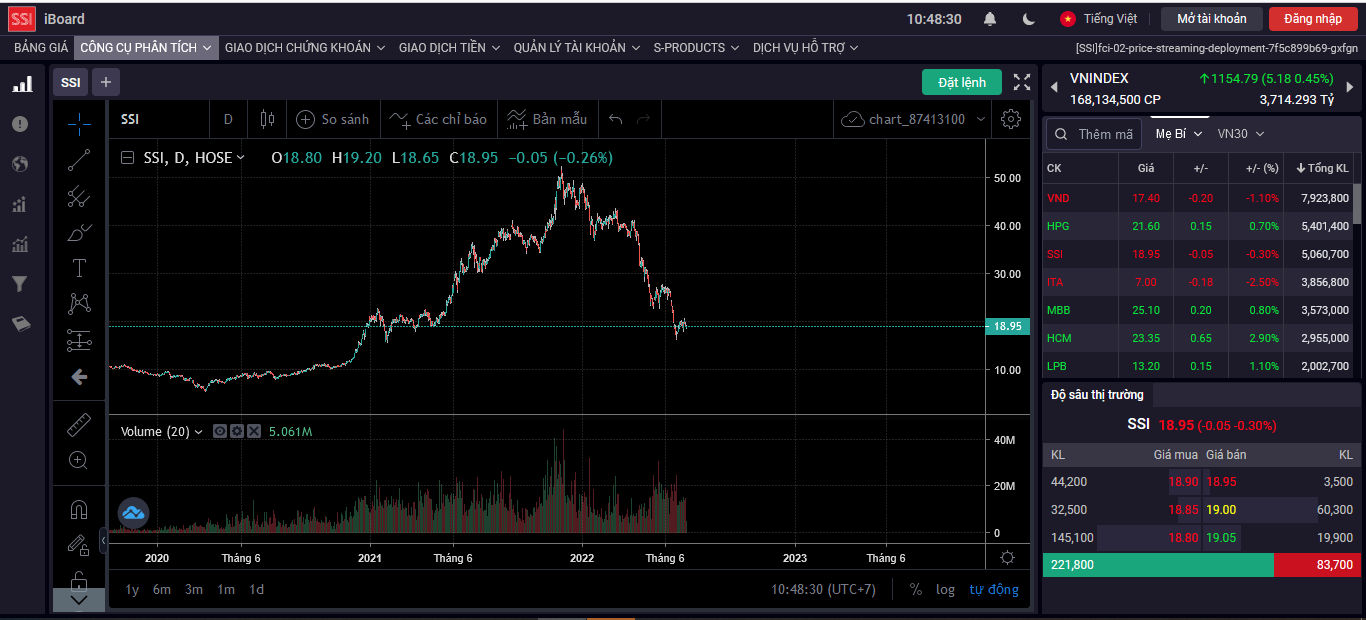Select the ruler measure tool
Image resolution: width=1366 pixels, height=620 pixels.
pyautogui.click(x=79, y=424)
